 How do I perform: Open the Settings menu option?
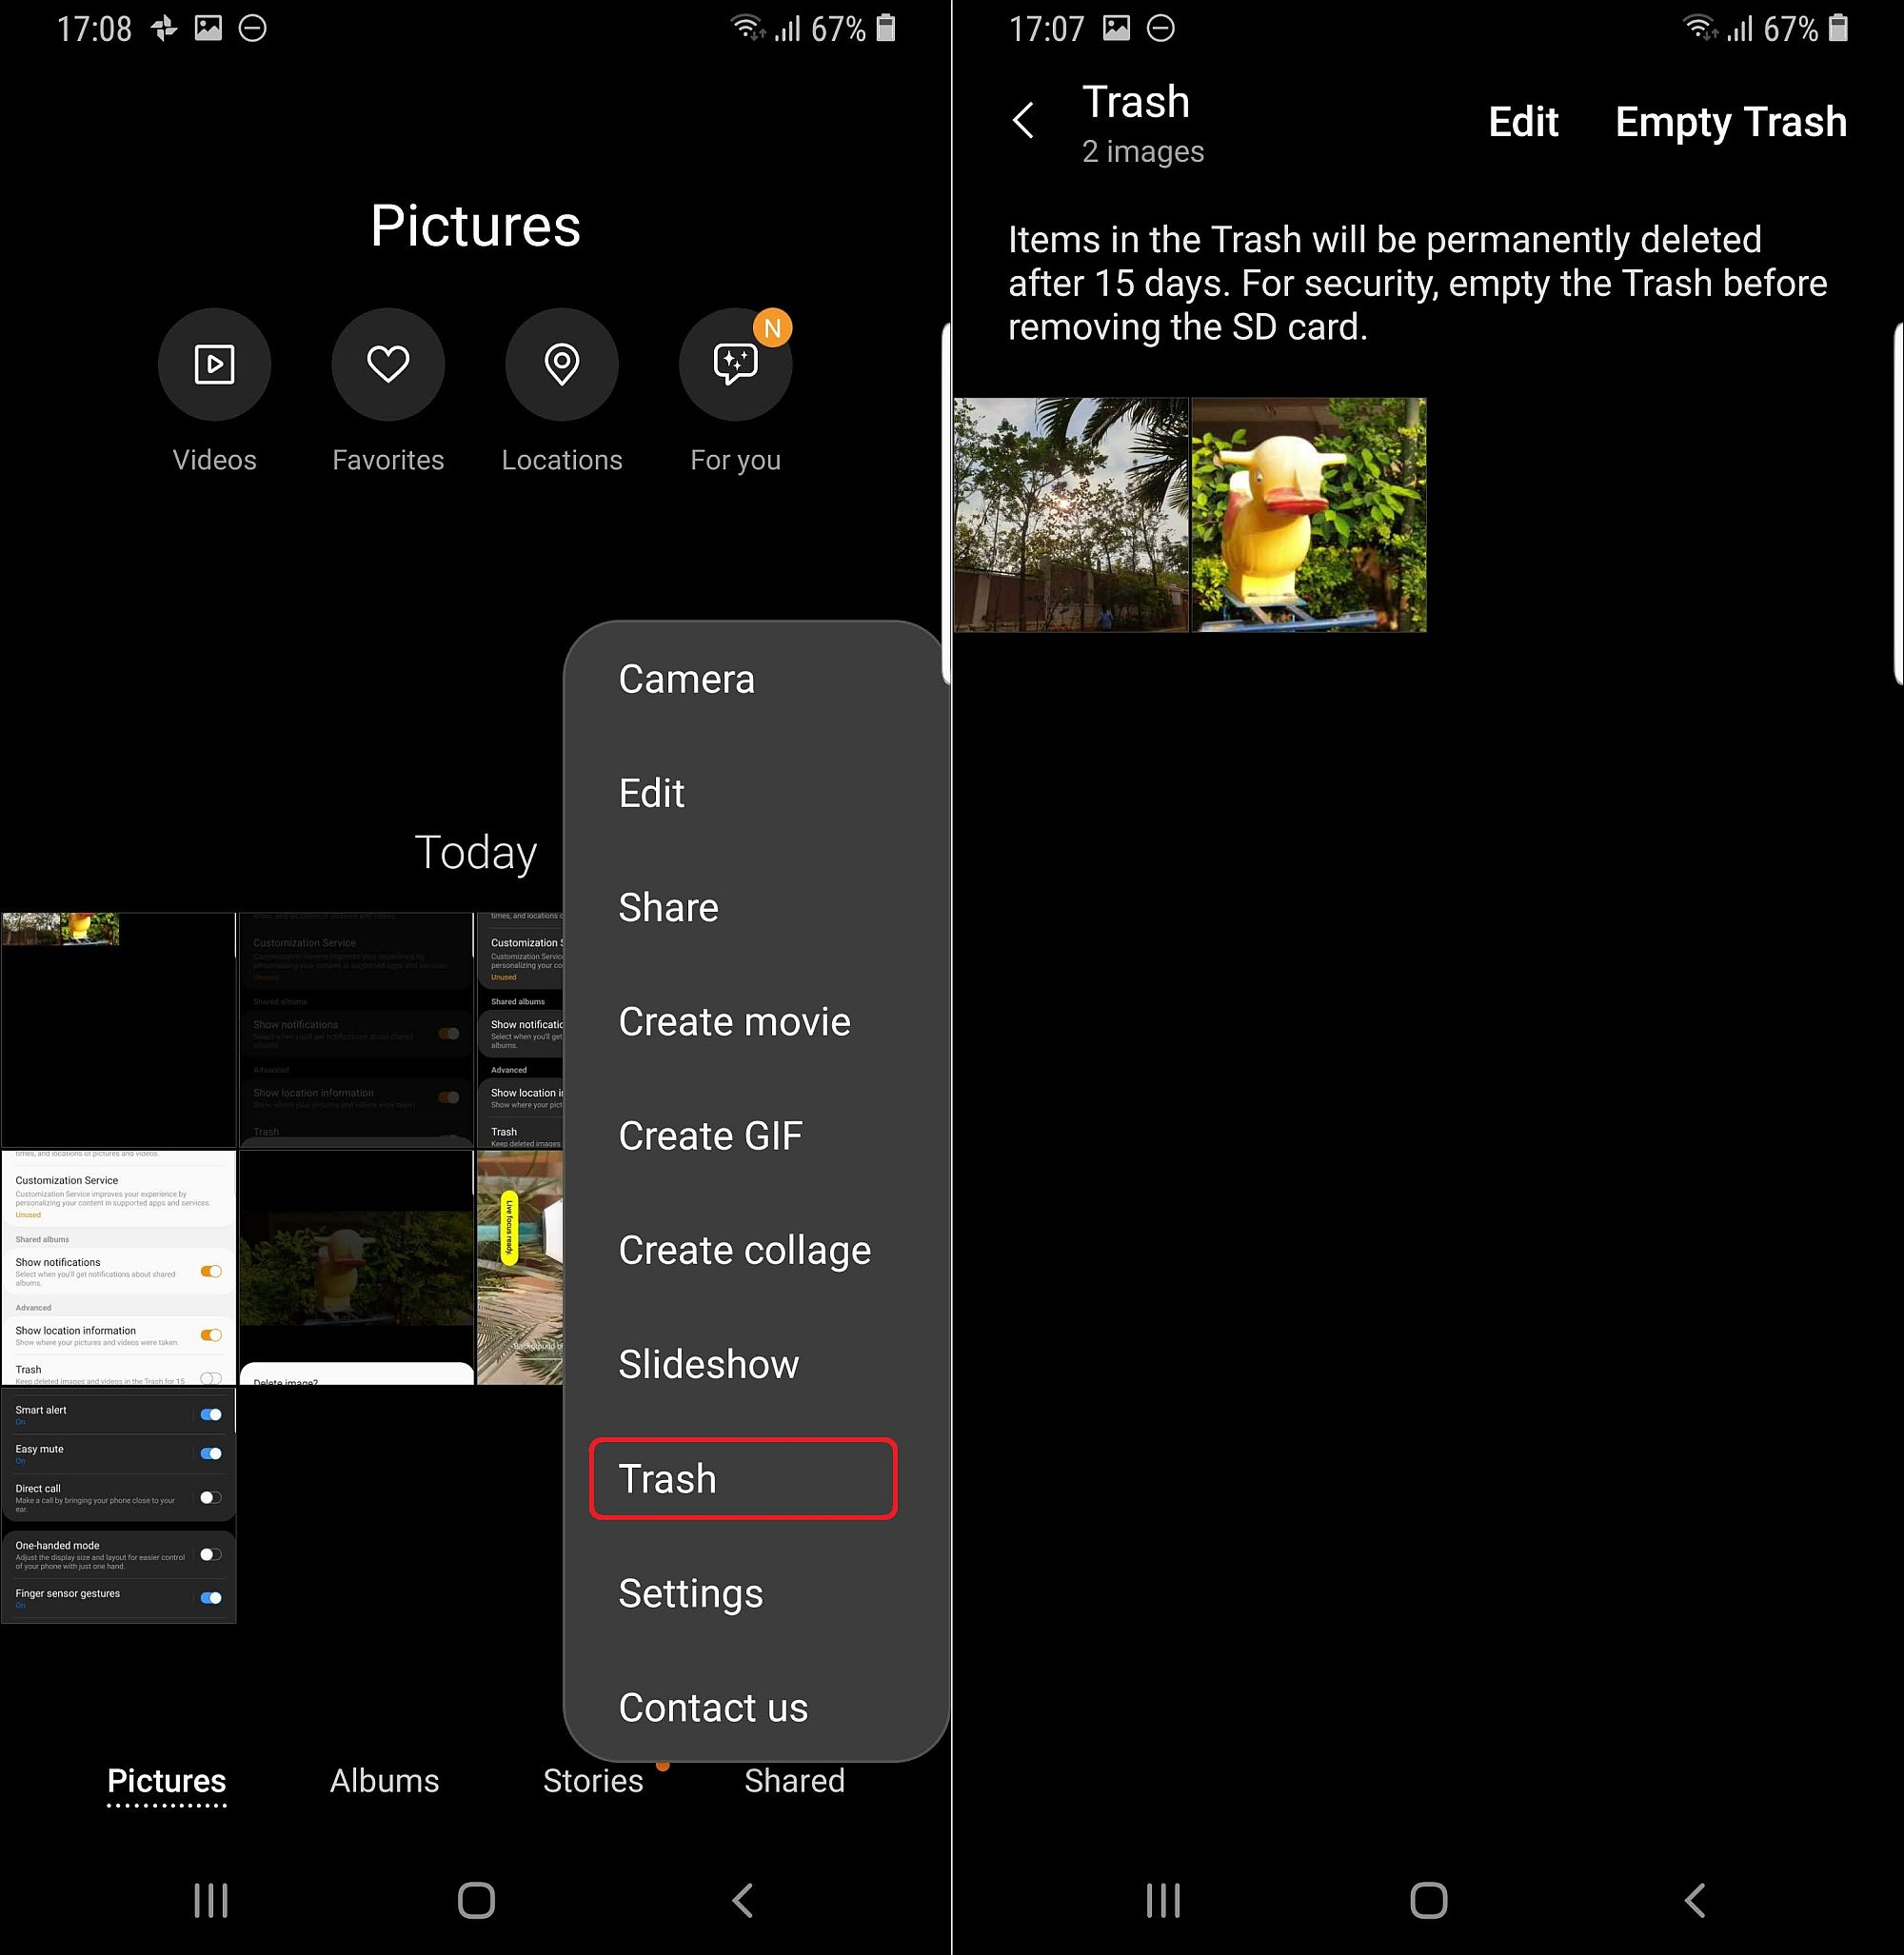[x=691, y=1592]
